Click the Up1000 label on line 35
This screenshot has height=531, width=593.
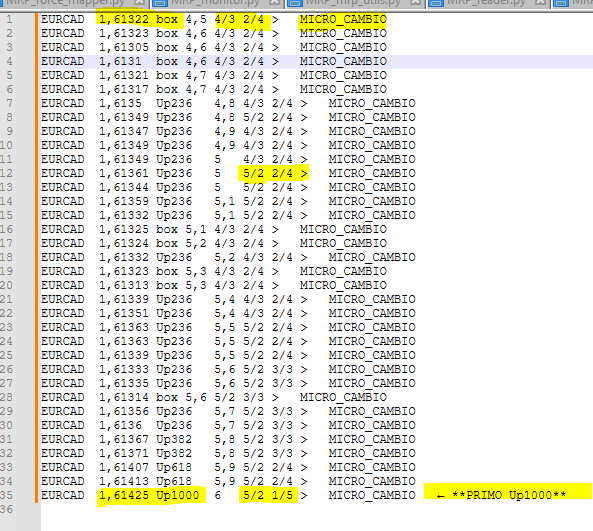[x=178, y=495]
